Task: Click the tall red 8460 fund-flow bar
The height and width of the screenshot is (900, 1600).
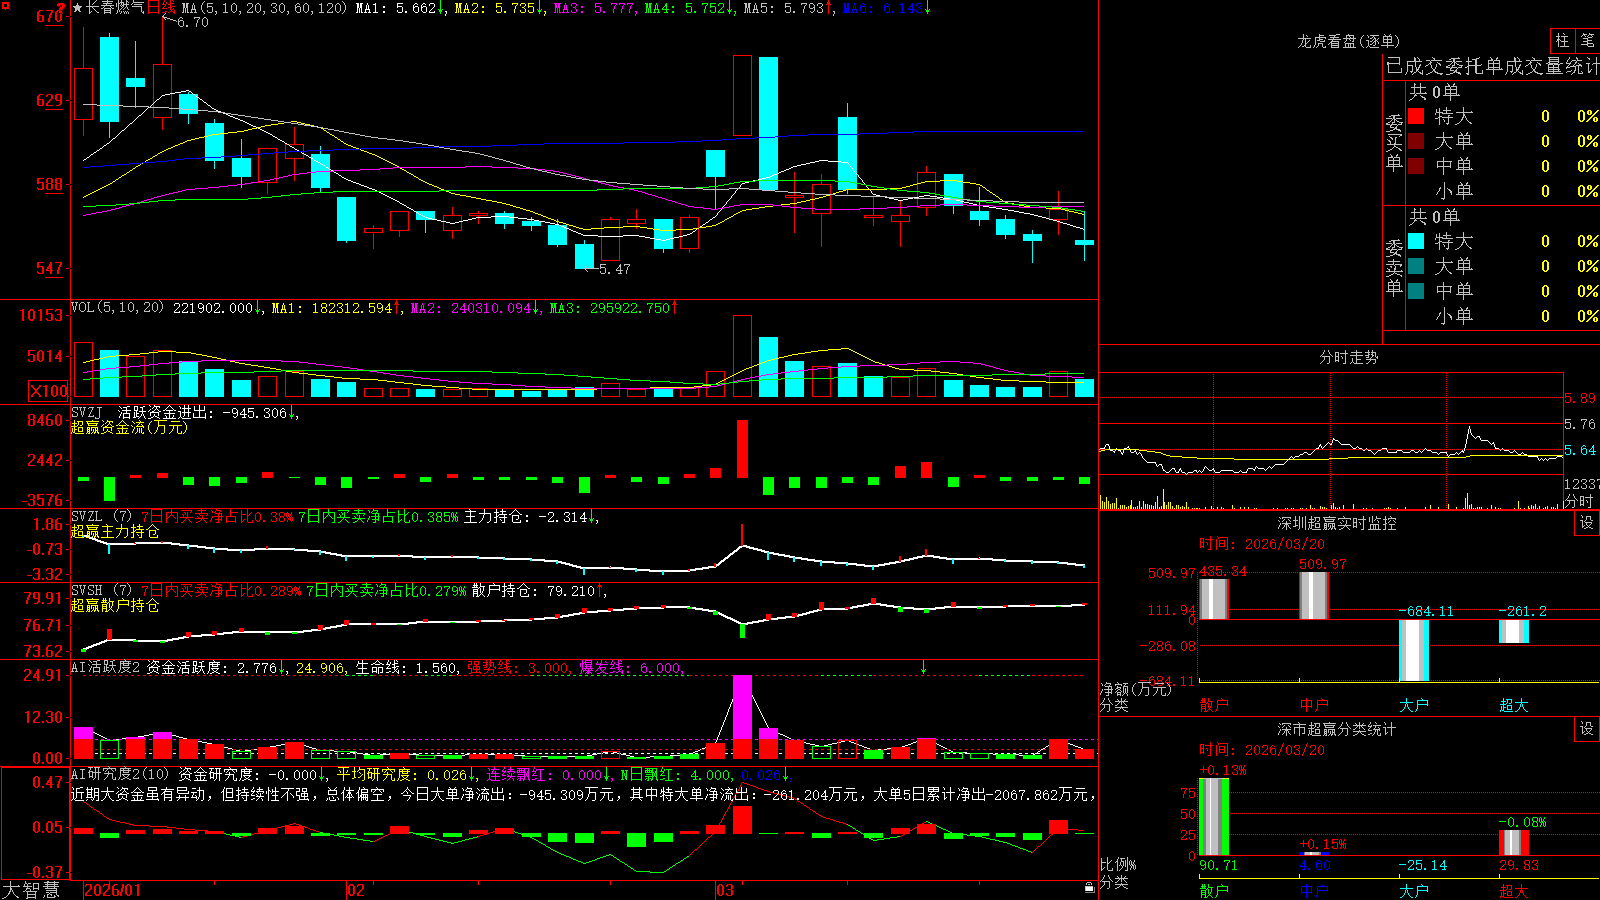Action: pyautogui.click(x=742, y=449)
